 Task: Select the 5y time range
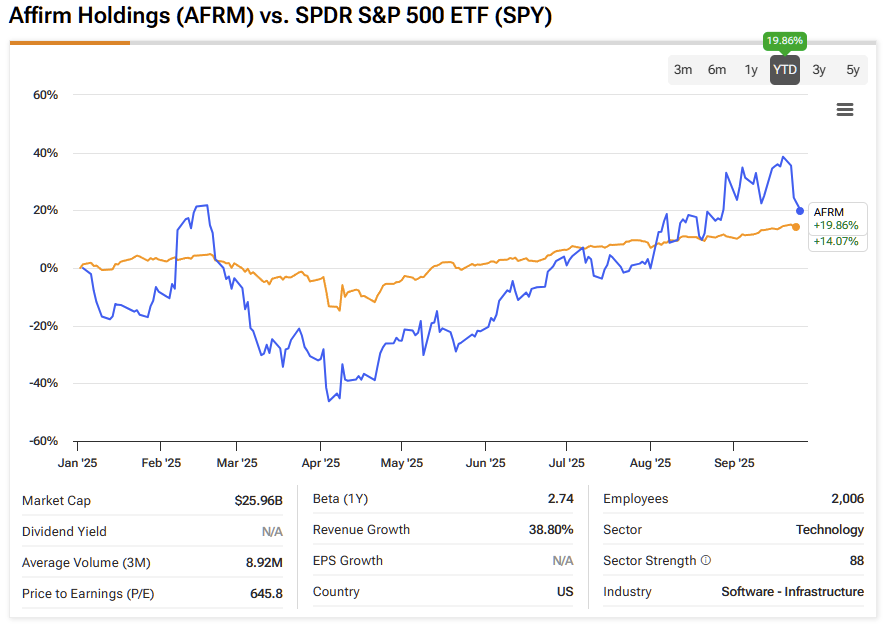(x=852, y=70)
